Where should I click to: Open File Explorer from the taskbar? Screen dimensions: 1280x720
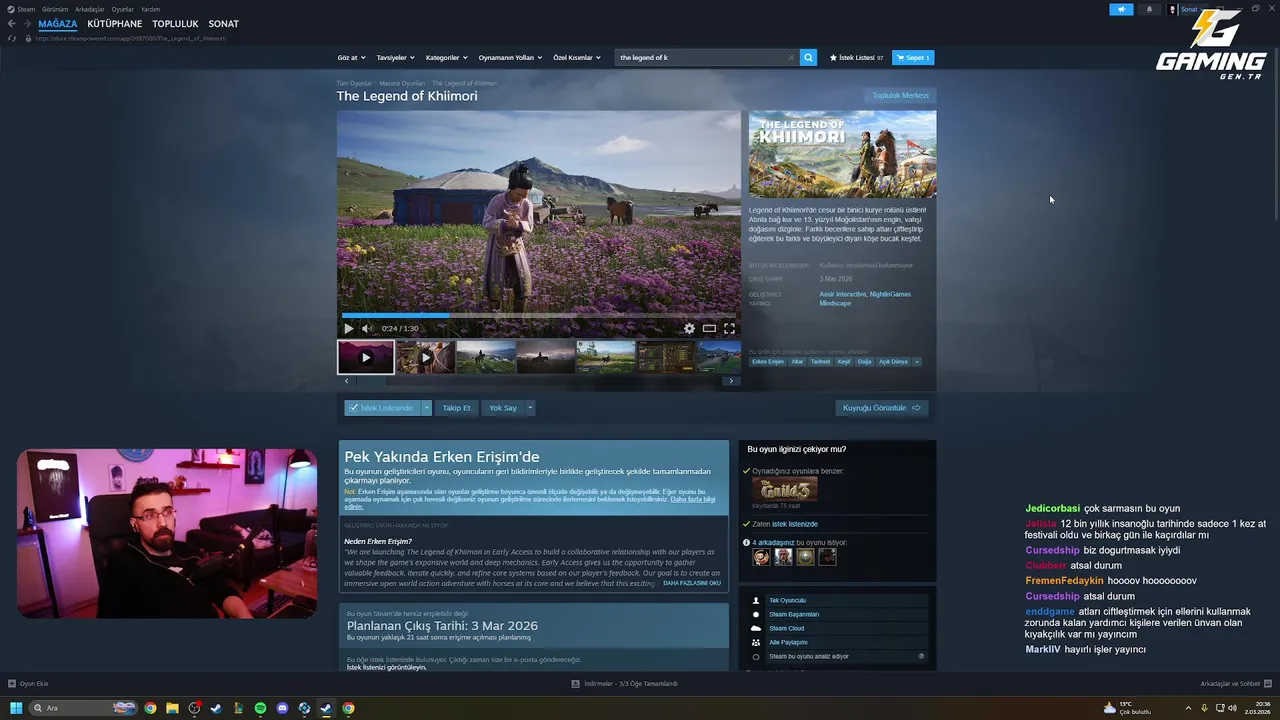pos(172,708)
